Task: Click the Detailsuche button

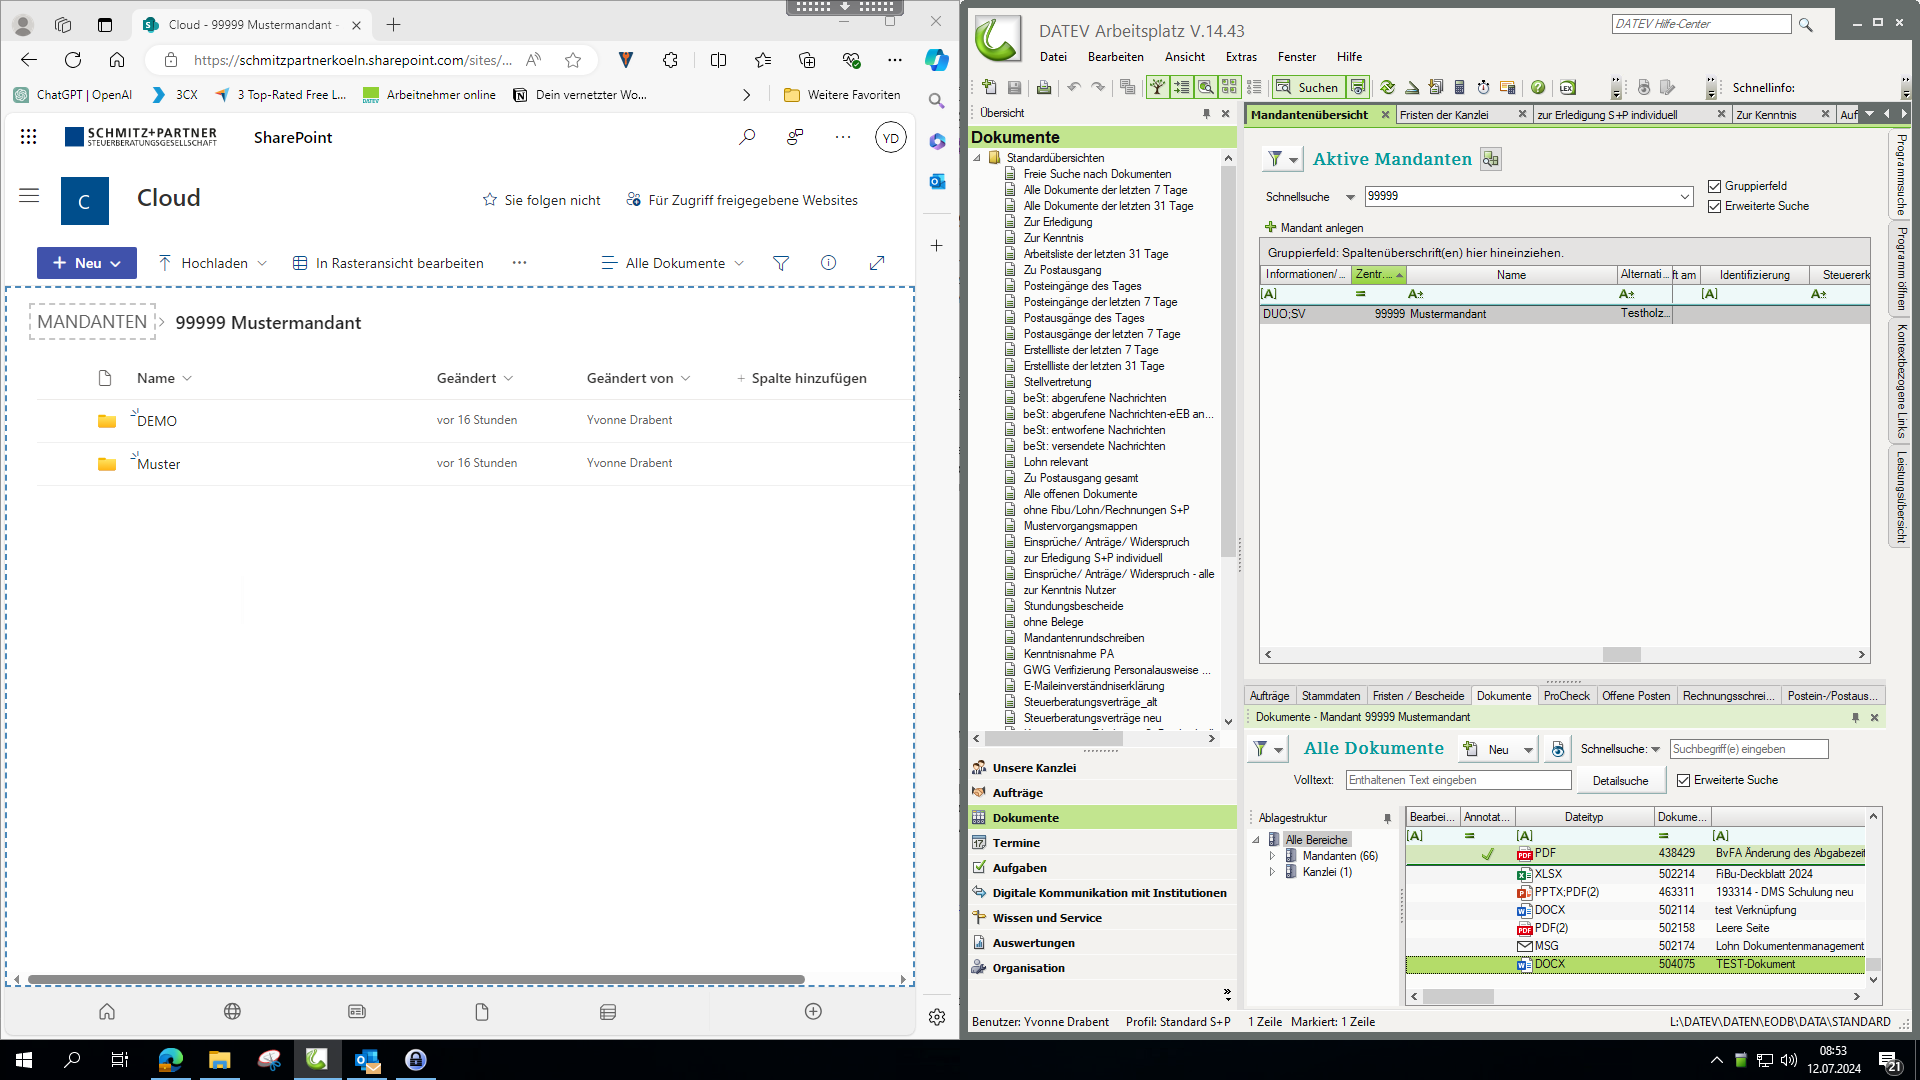Action: point(1620,781)
